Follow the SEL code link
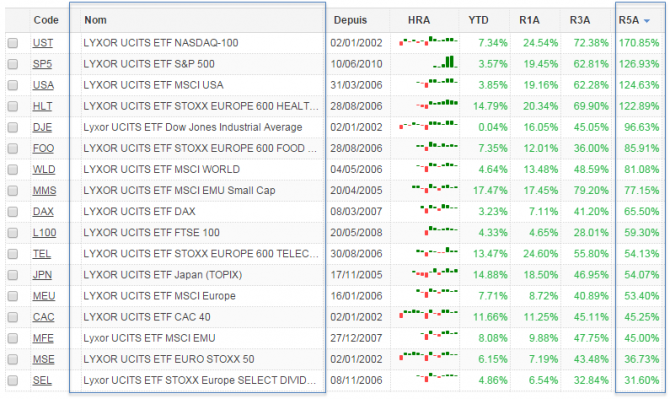Screen dimensions: 670x399 click(42, 380)
